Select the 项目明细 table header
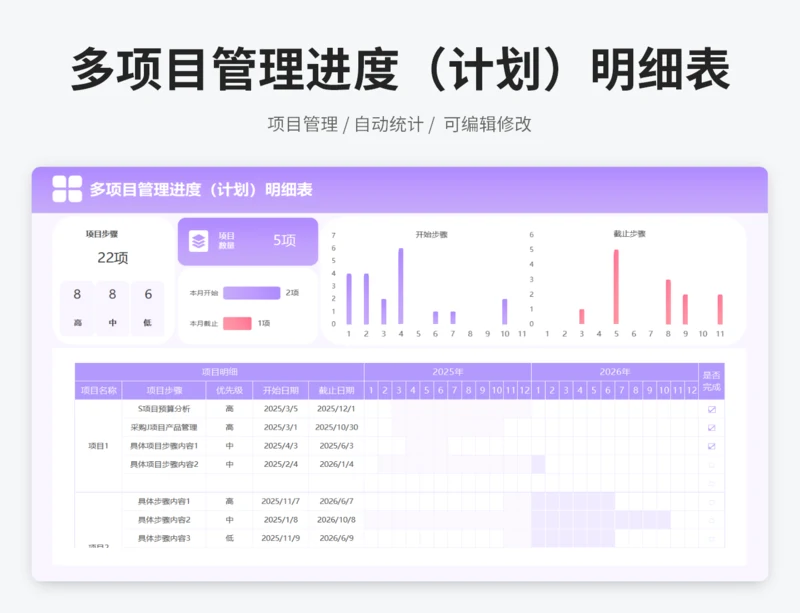Screen dimensions: 800x613 219,372
